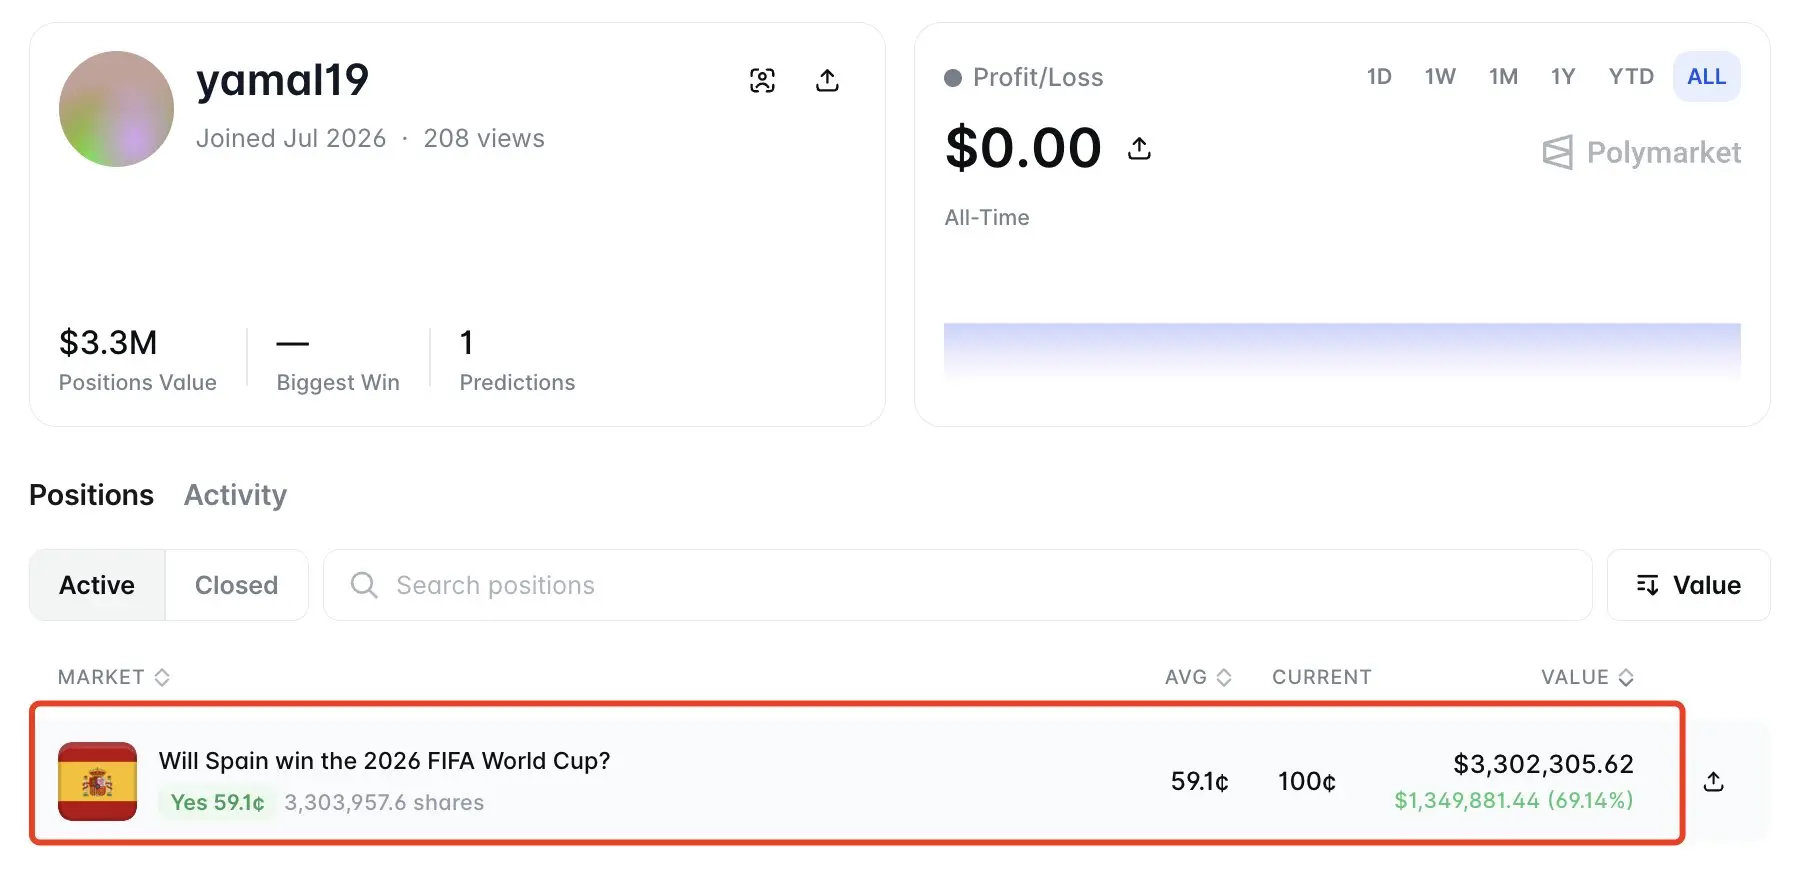Click the Polymarket logo
Image resolution: width=1814 pixels, height=884 pixels.
click(x=1641, y=153)
